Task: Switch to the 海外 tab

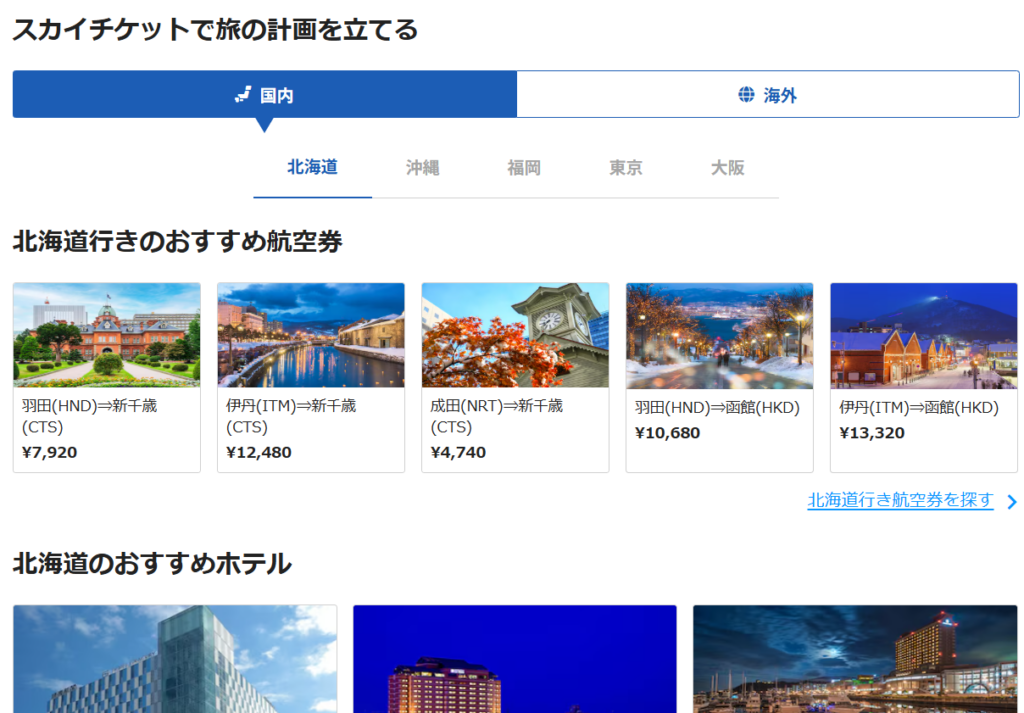Action: [x=767, y=95]
